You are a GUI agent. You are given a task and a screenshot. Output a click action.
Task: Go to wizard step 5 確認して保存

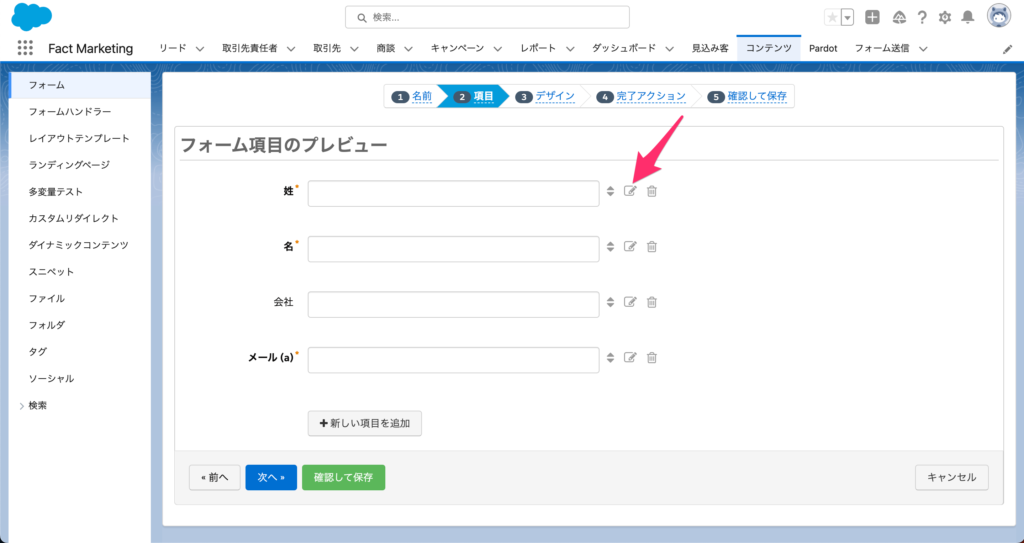(x=757, y=96)
